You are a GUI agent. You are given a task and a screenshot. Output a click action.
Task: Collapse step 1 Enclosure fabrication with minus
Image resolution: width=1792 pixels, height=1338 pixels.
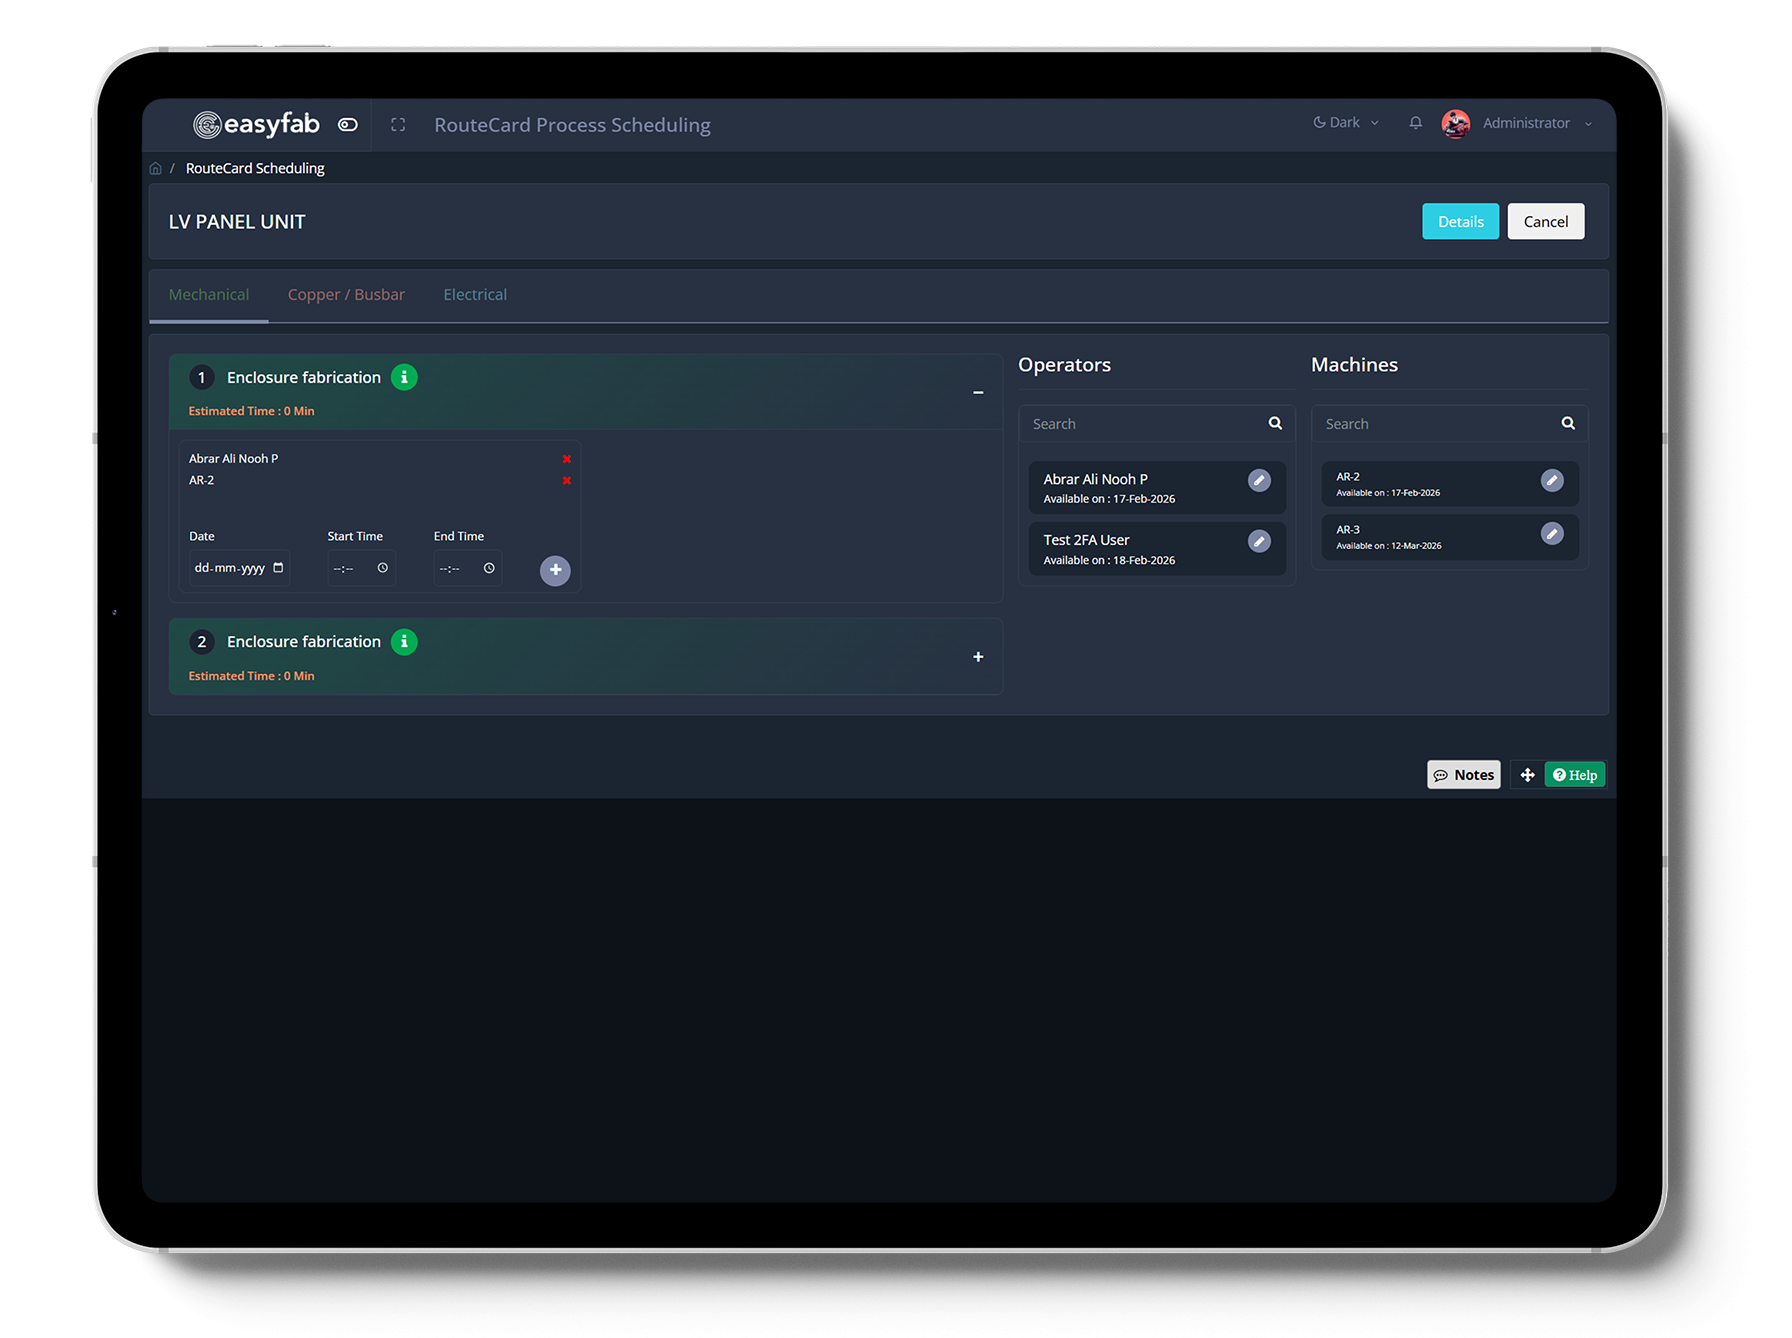tap(978, 392)
